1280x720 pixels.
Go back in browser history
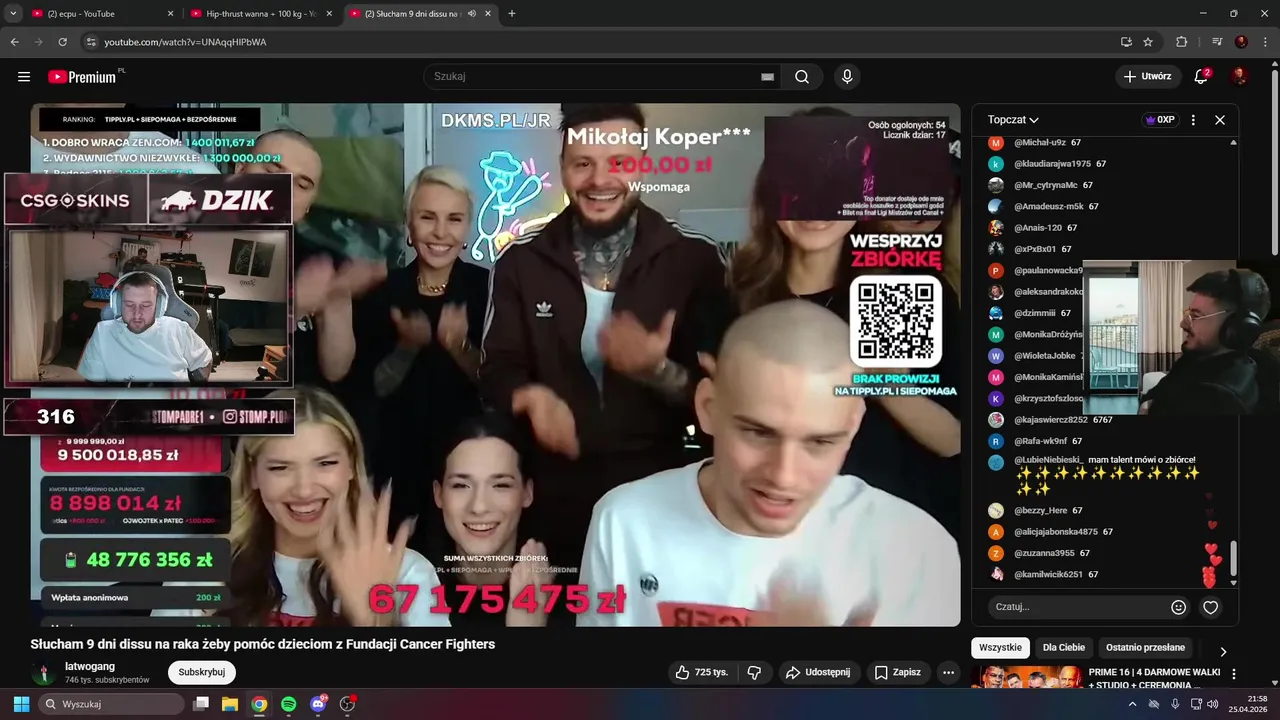[x=14, y=42]
